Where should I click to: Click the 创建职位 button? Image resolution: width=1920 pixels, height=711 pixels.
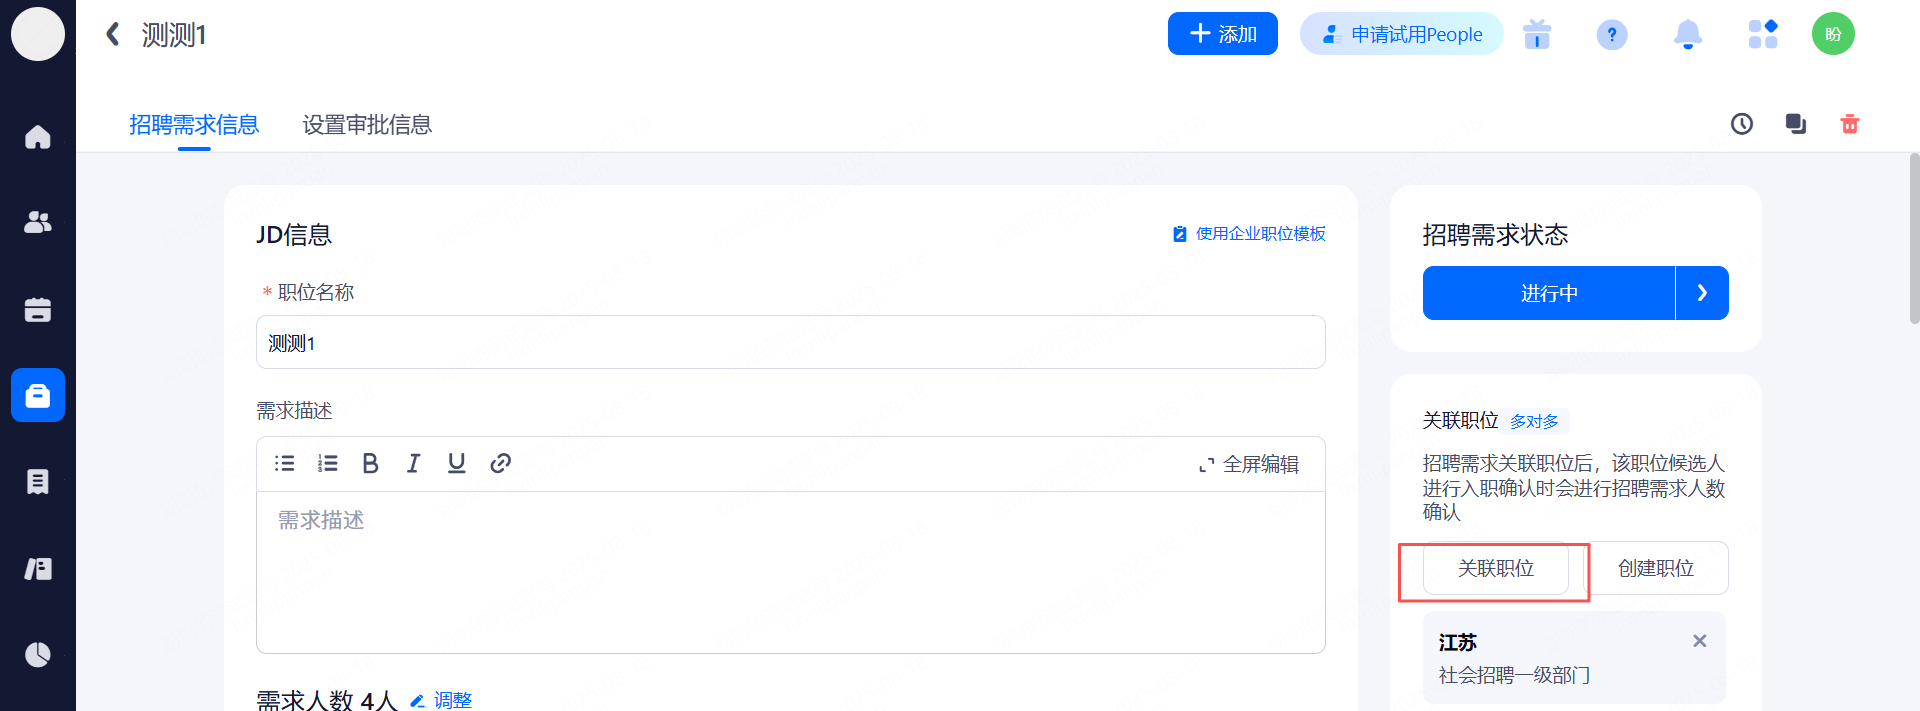1656,569
